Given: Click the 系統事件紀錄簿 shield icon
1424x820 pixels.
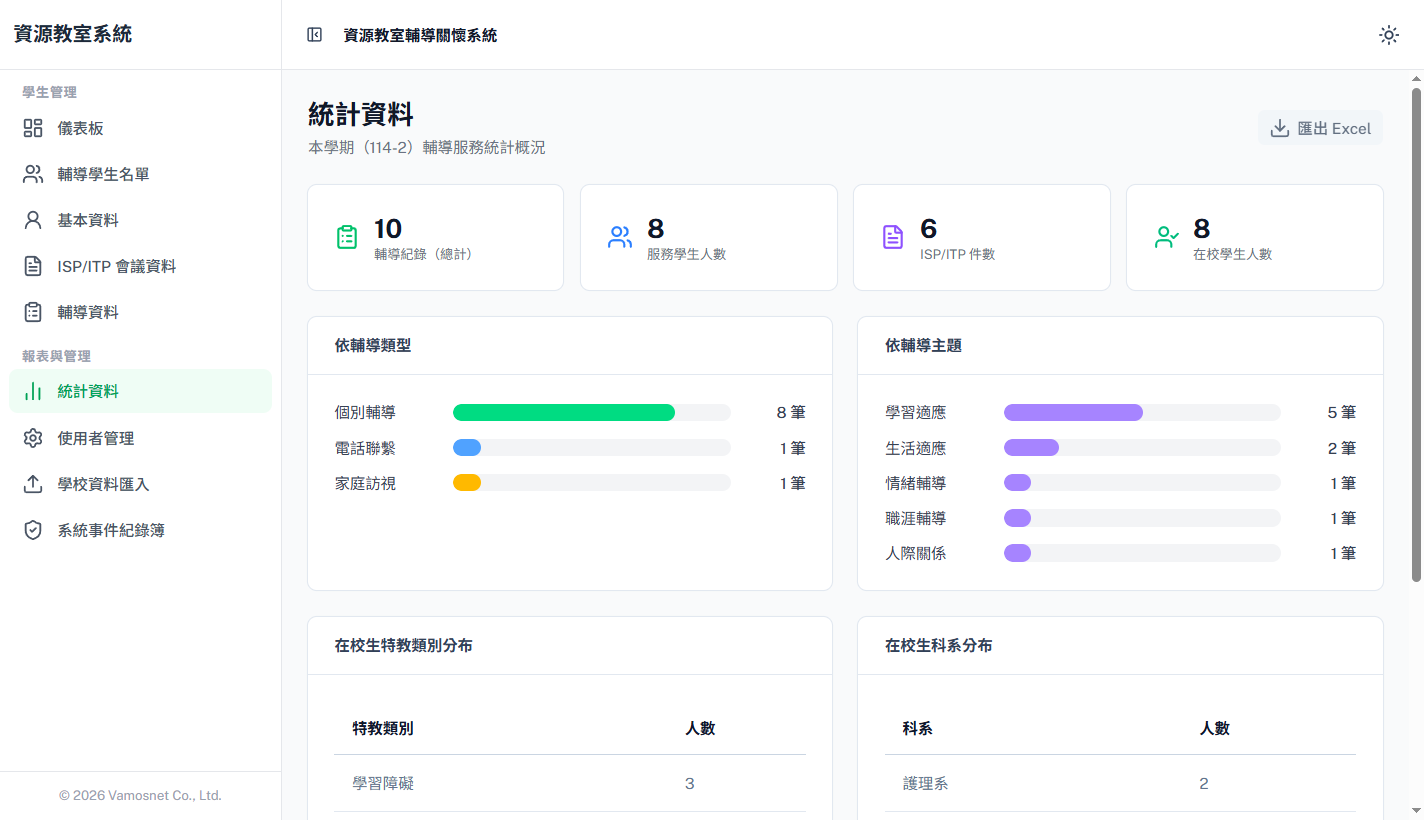Looking at the screenshot, I should (33, 530).
